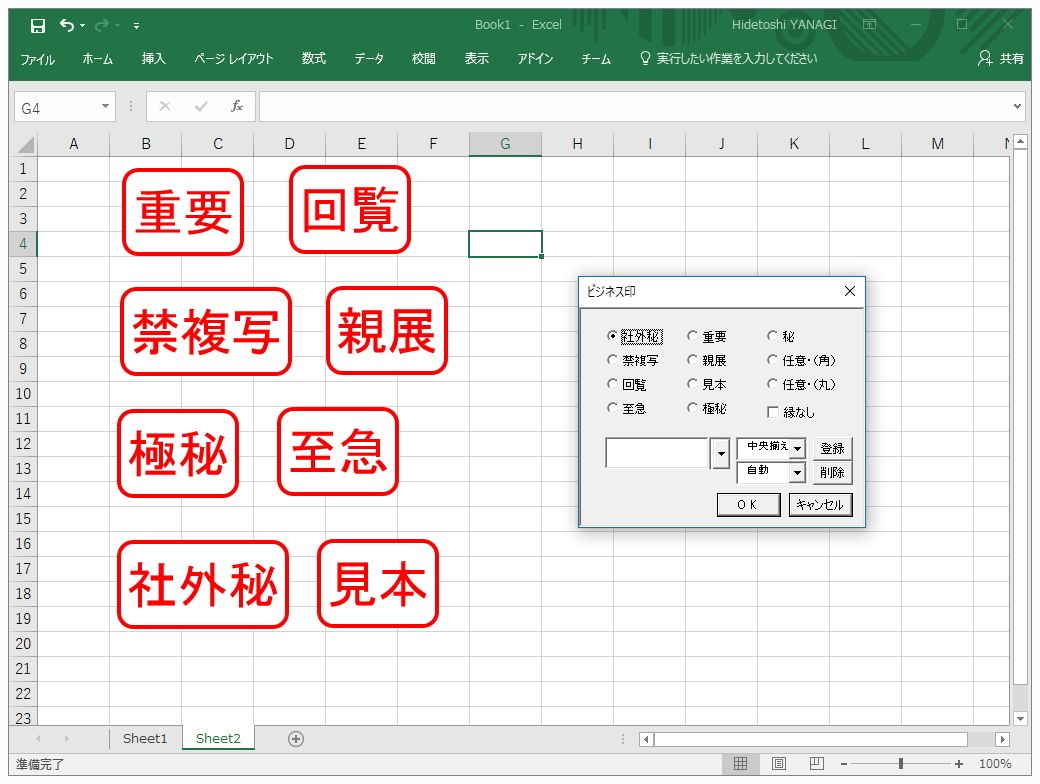Expand the formula bar chevron
This screenshot has width=1040, height=784.
[x=1017, y=106]
